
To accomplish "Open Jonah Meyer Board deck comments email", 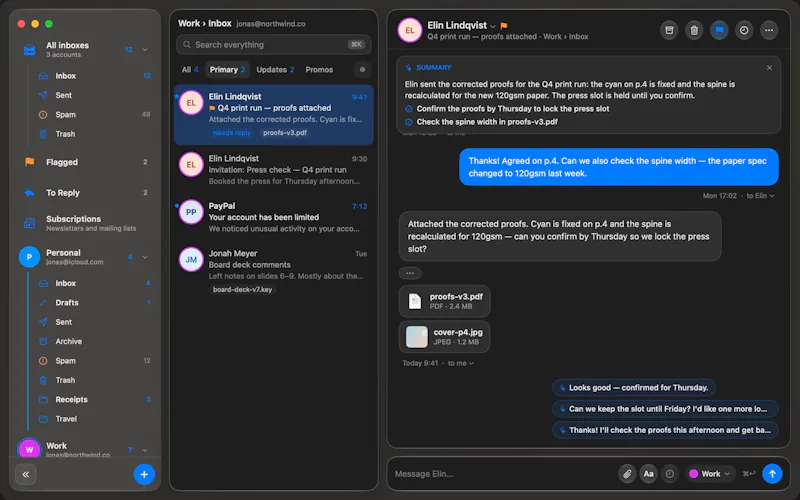I will (x=273, y=271).
